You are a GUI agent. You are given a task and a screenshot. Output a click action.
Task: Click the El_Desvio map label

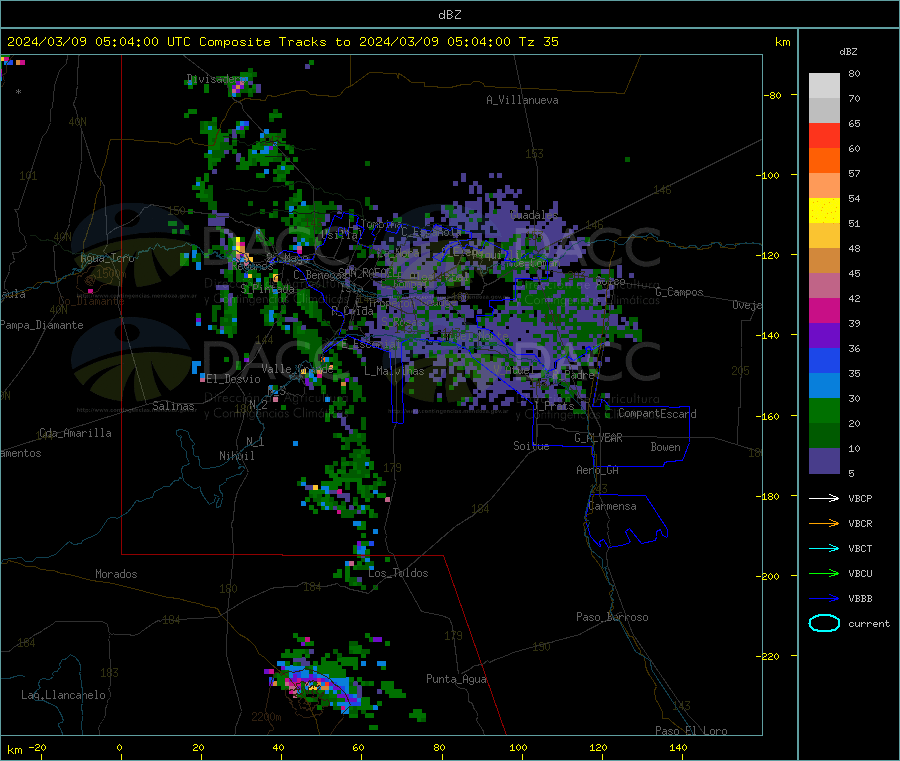(x=233, y=379)
